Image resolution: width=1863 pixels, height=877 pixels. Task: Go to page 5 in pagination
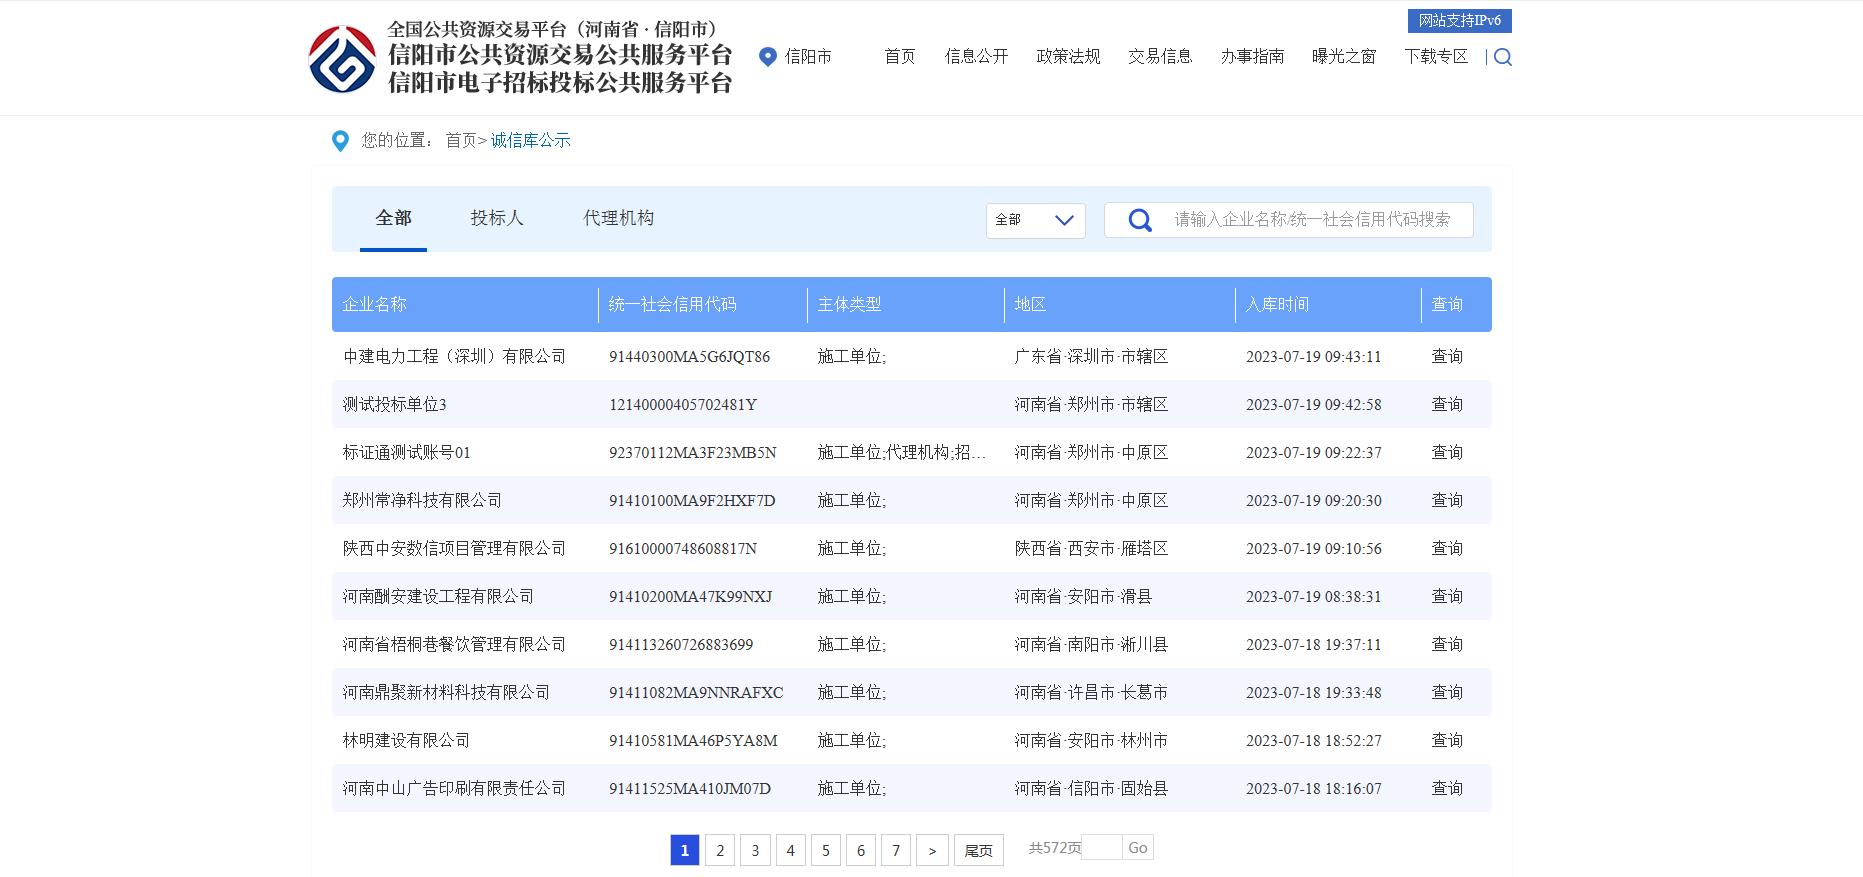point(825,850)
